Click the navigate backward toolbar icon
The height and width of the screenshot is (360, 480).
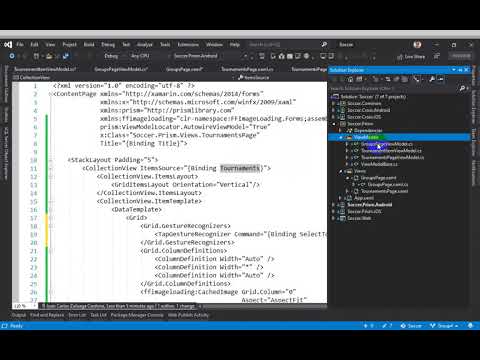pyautogui.click(x=12, y=56)
